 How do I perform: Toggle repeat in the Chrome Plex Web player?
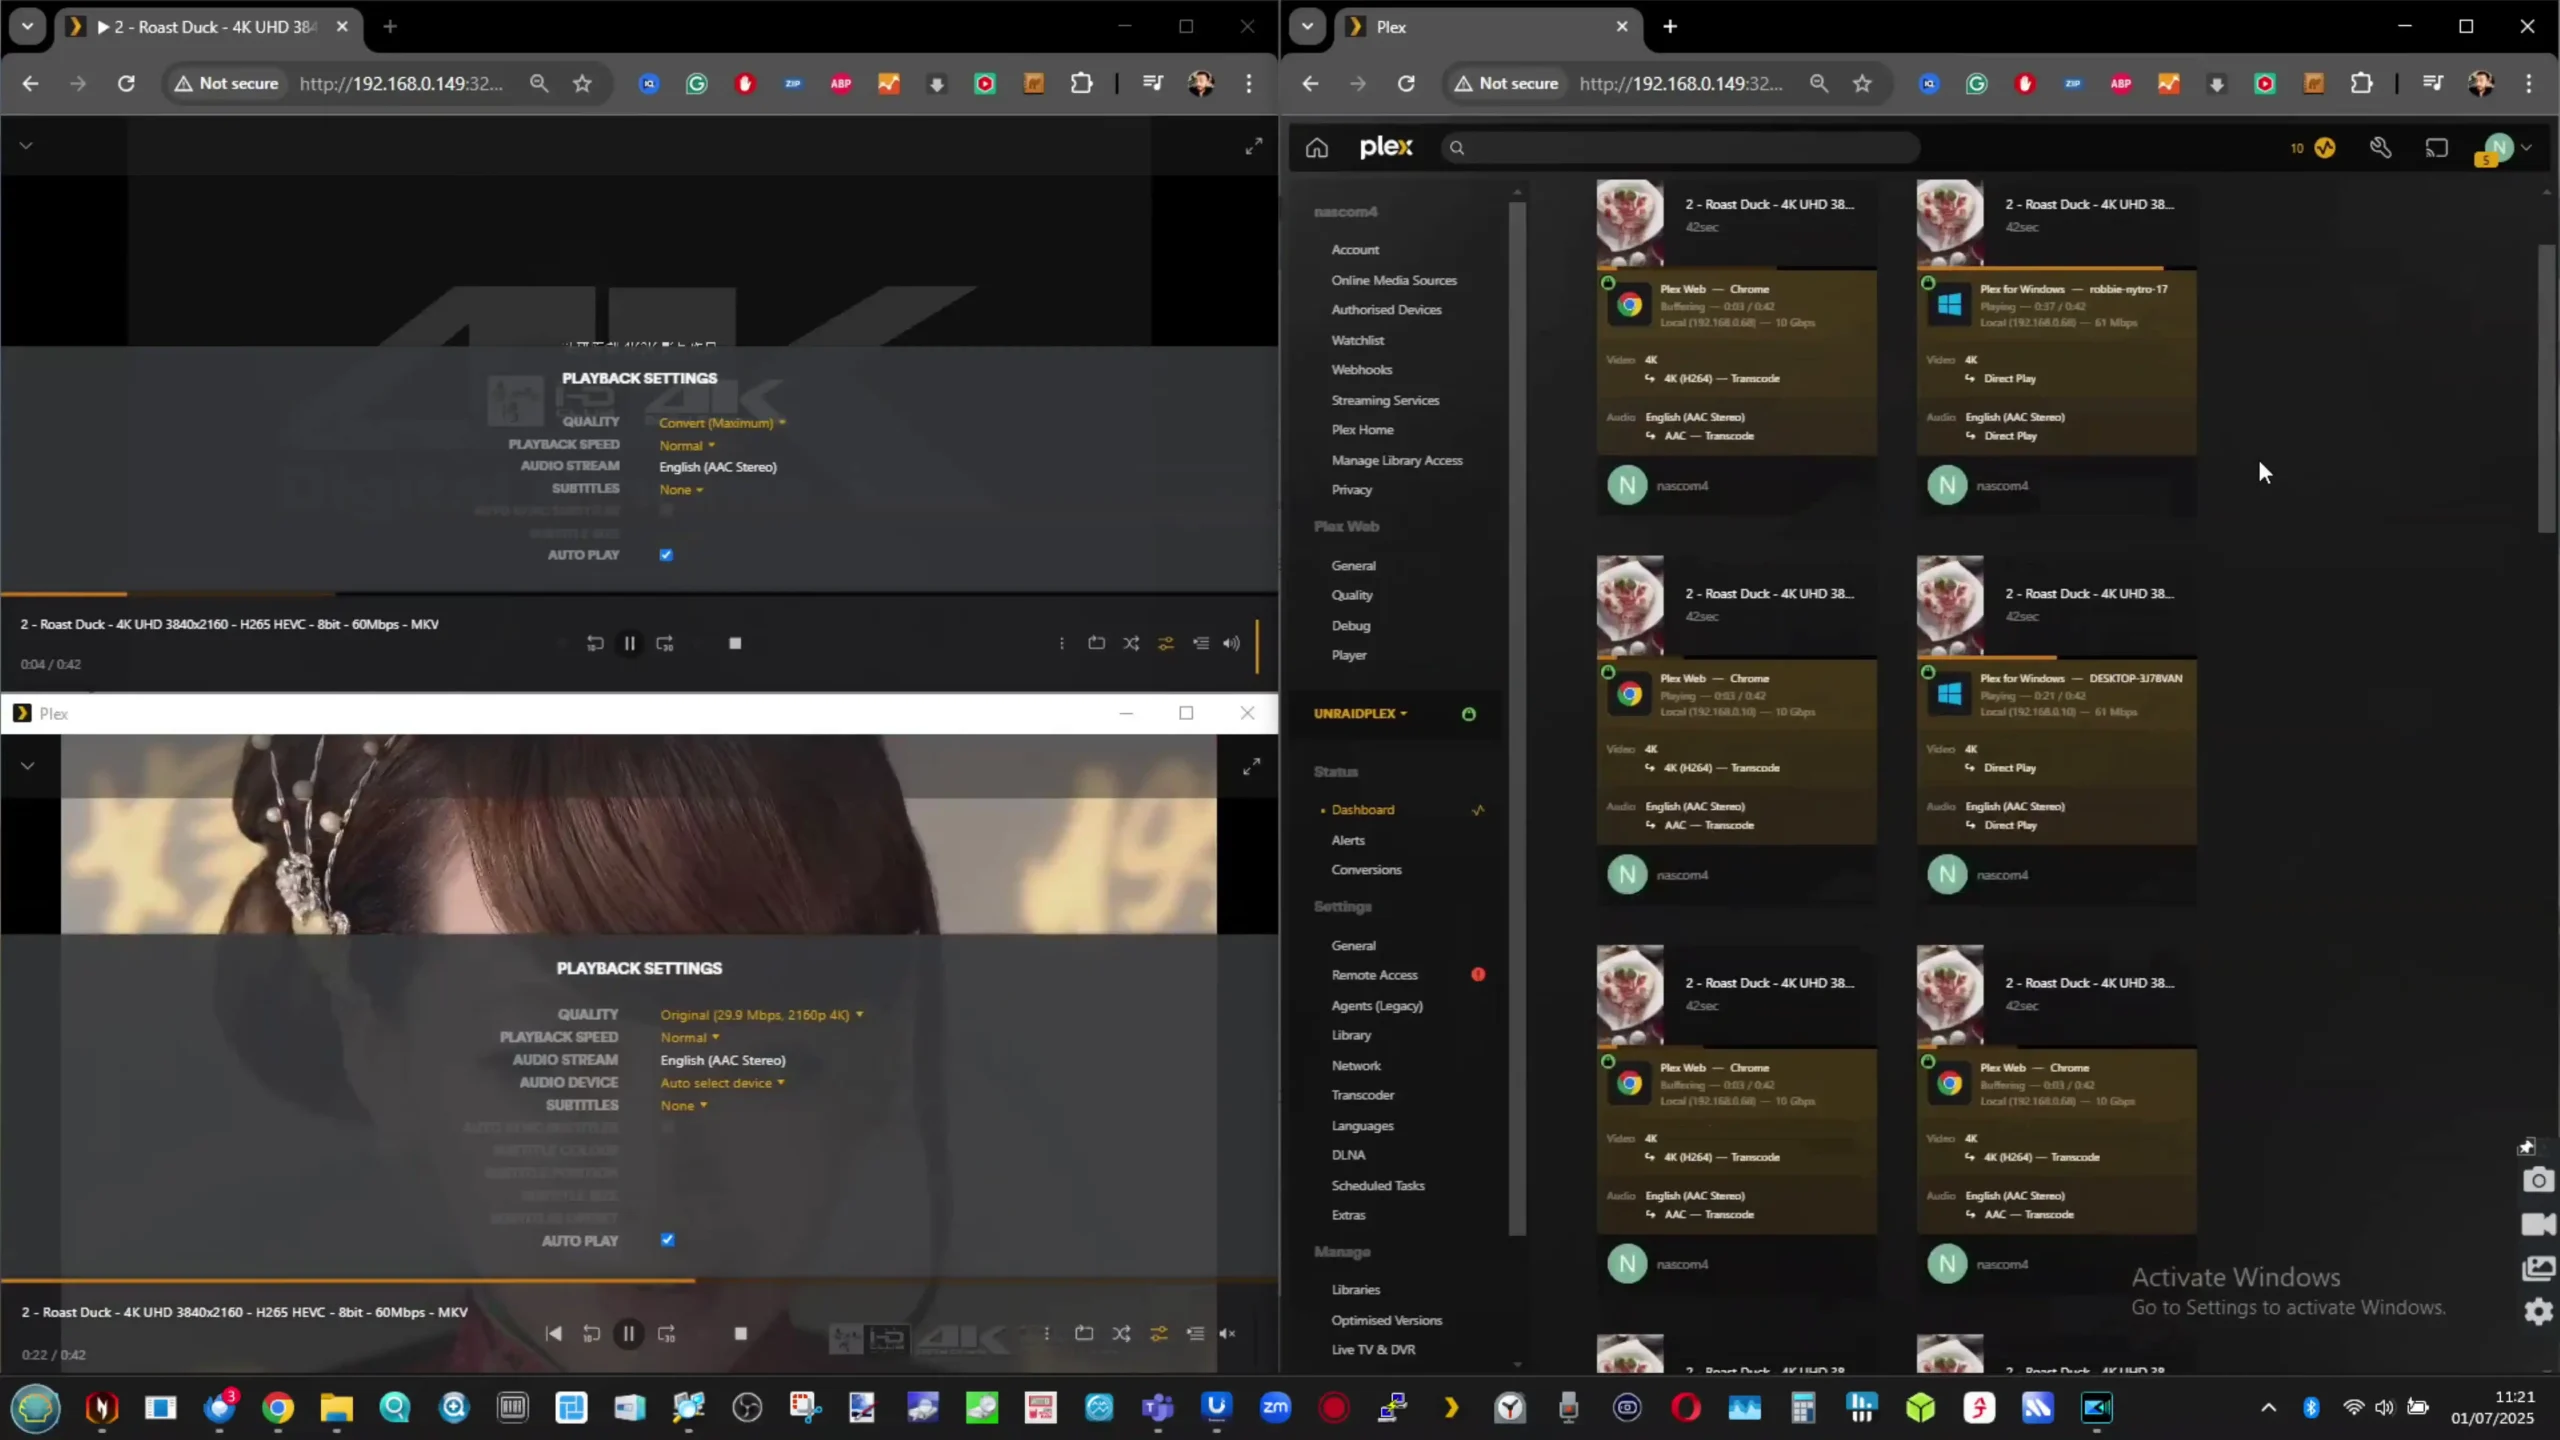click(1096, 643)
